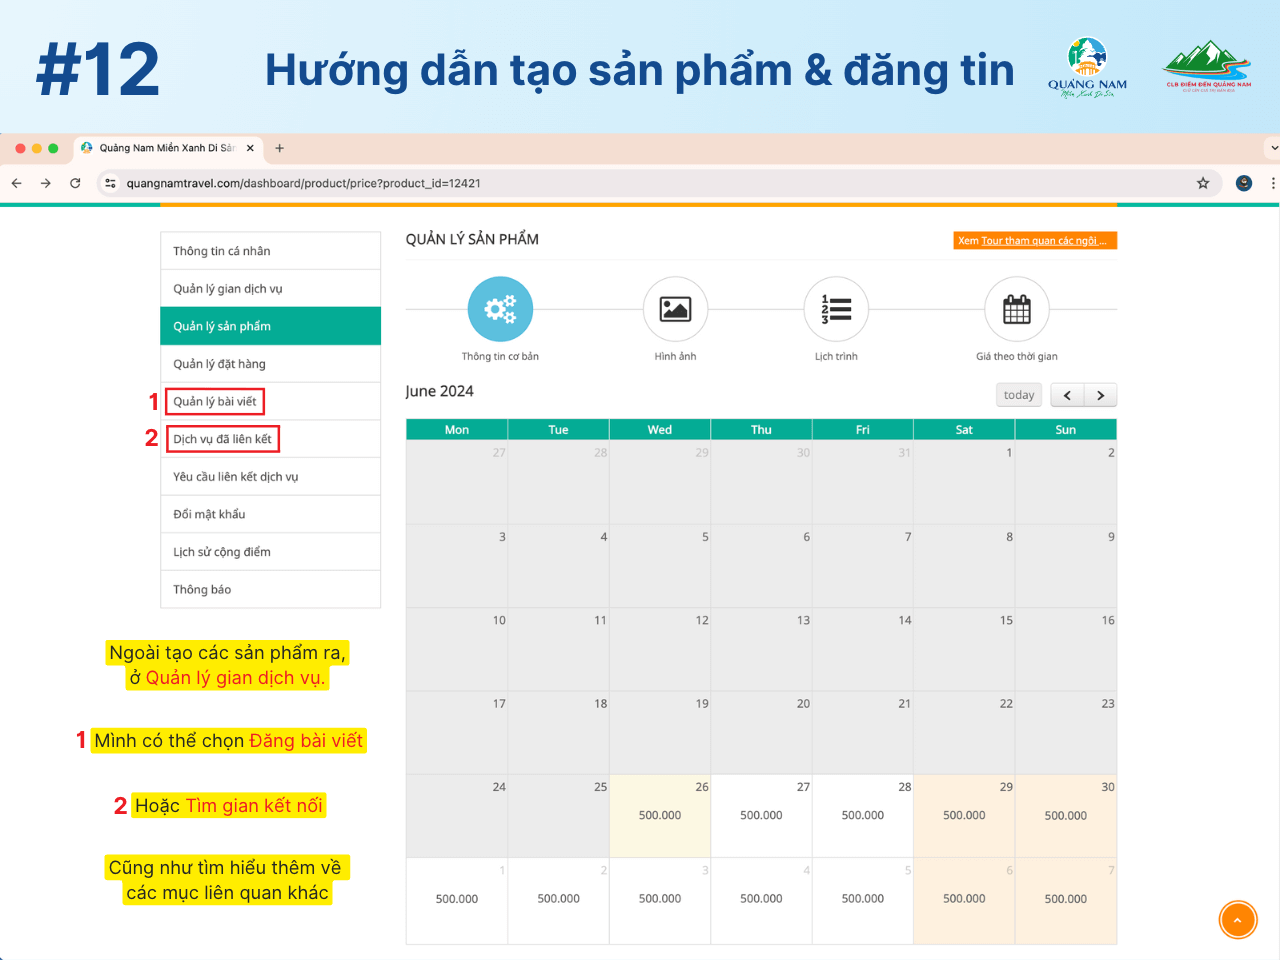Open Quản lý bài viết menu item
This screenshot has width=1280, height=960.
point(215,401)
